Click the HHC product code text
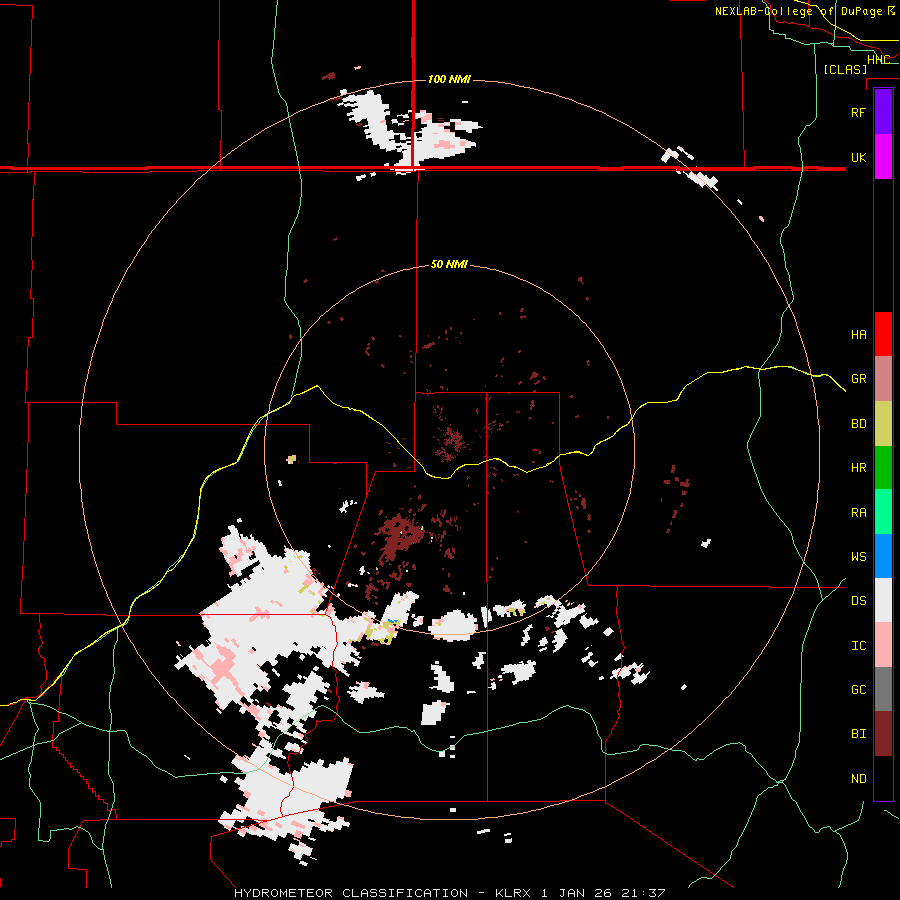The width and height of the screenshot is (900, 900). tap(878, 59)
